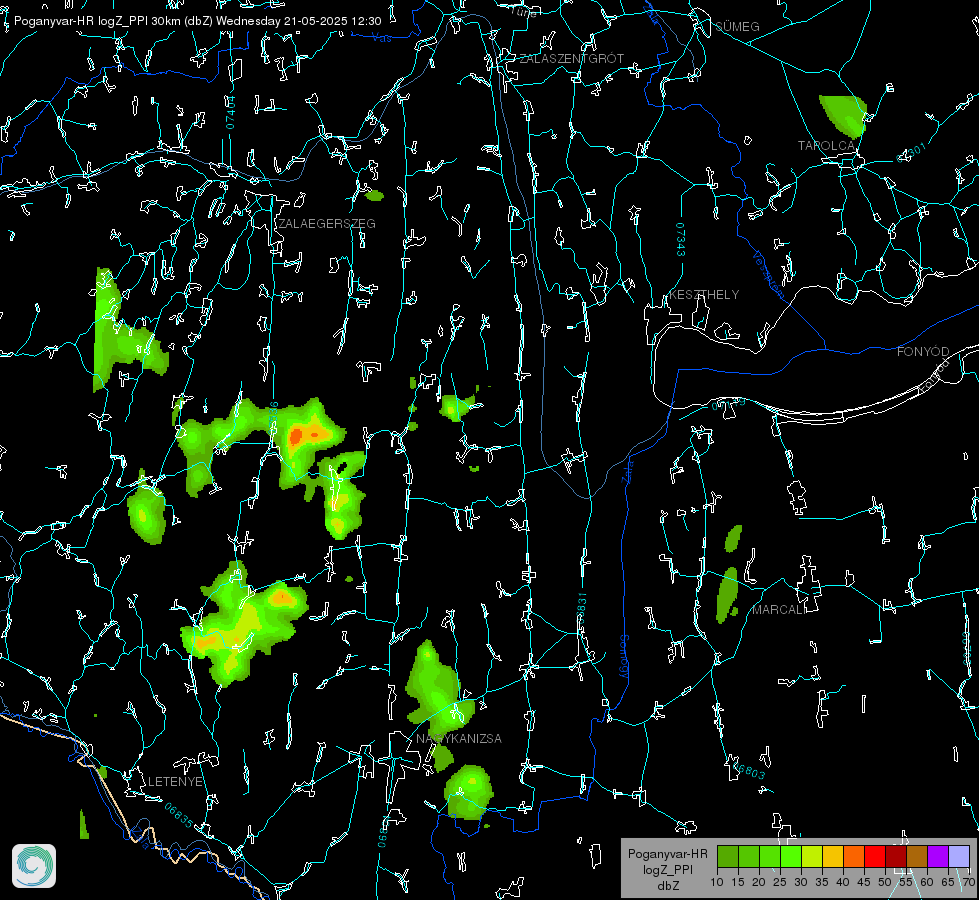Pick the 45-50 dBZ bright red swatch
This screenshot has height=900, width=979.
pos(875,856)
